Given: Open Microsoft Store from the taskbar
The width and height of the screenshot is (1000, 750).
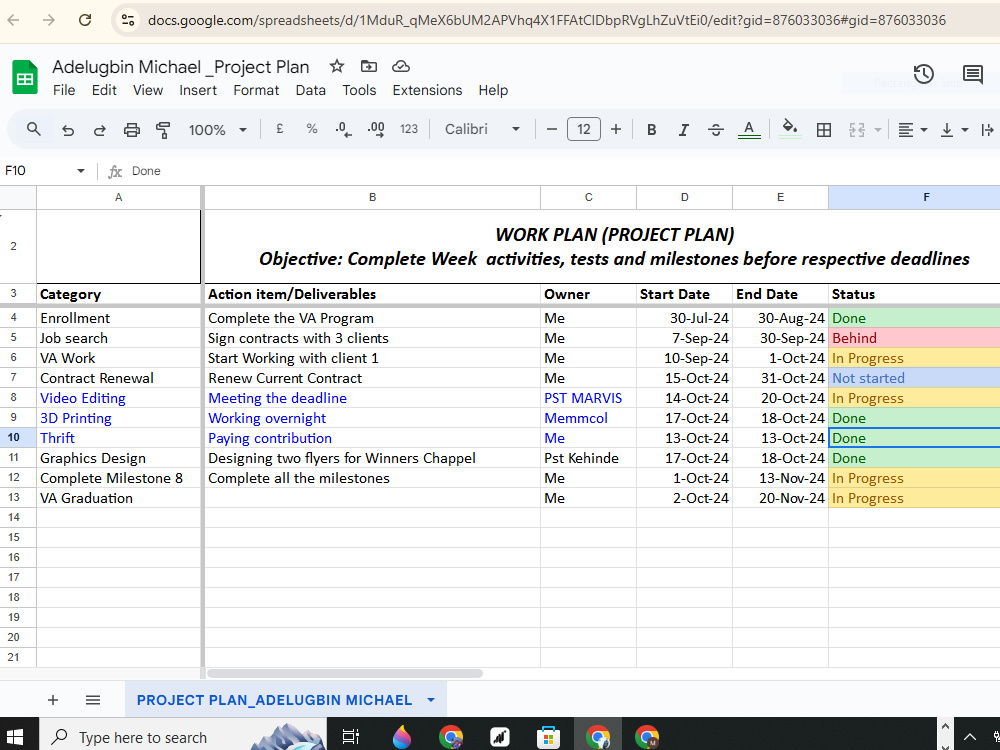Looking at the screenshot, I should pyautogui.click(x=548, y=737).
